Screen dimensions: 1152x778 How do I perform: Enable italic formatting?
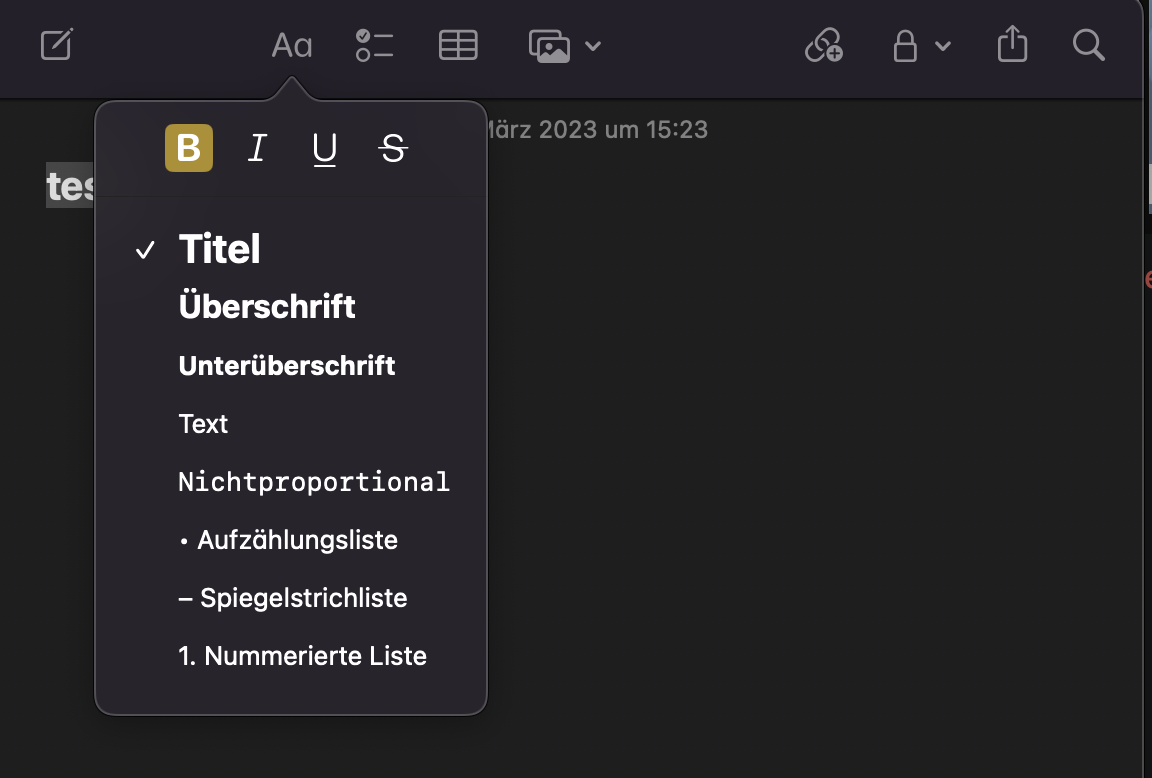pyautogui.click(x=256, y=148)
